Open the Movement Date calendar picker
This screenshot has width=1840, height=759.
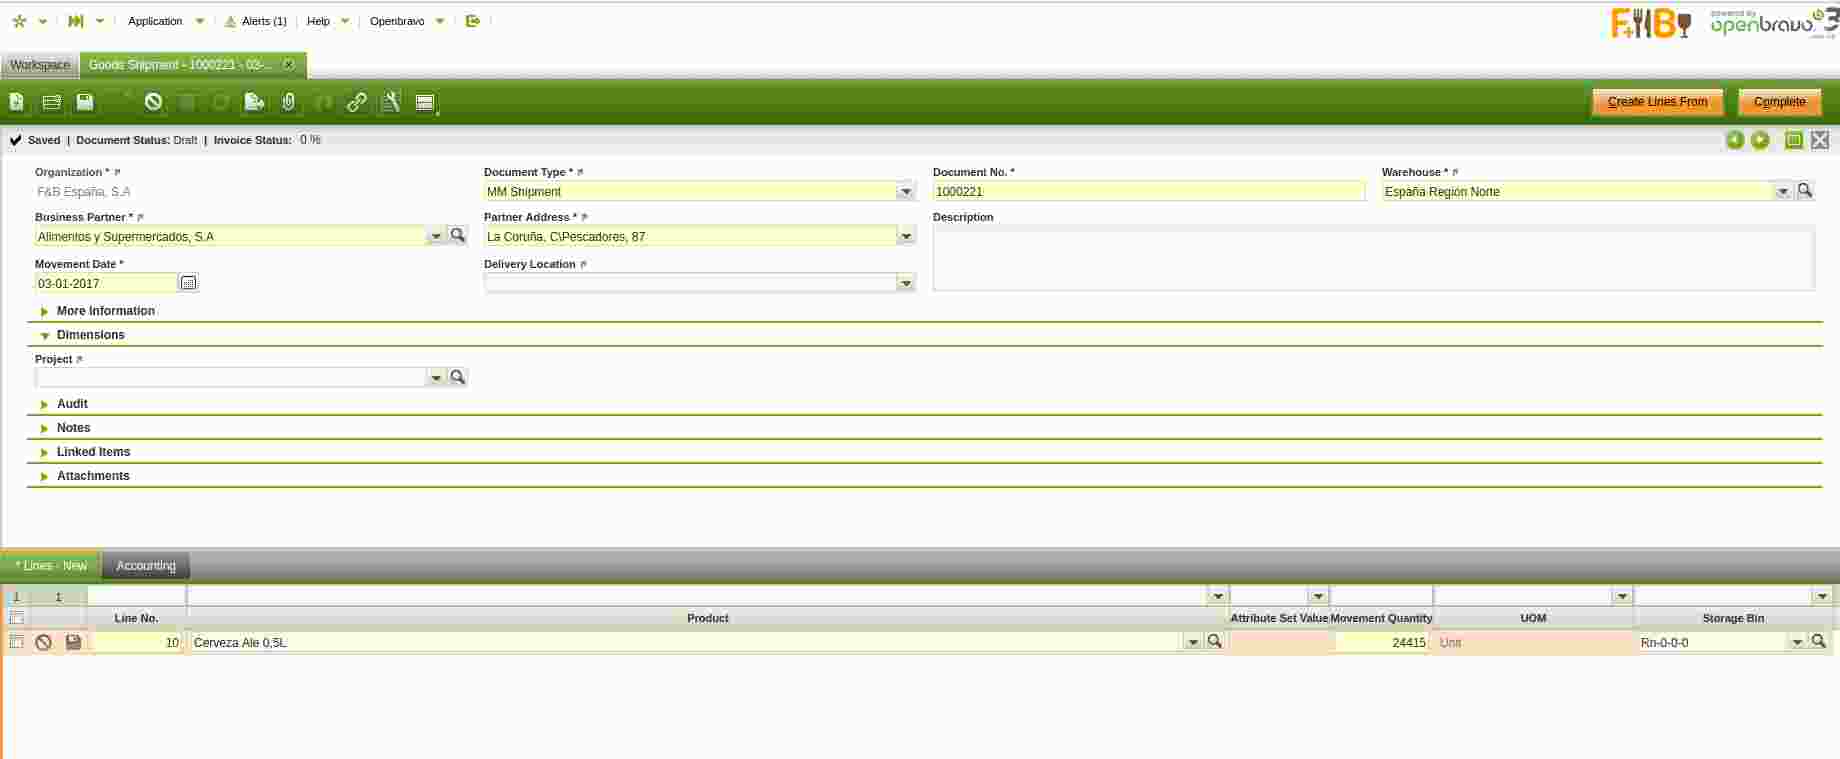point(189,283)
